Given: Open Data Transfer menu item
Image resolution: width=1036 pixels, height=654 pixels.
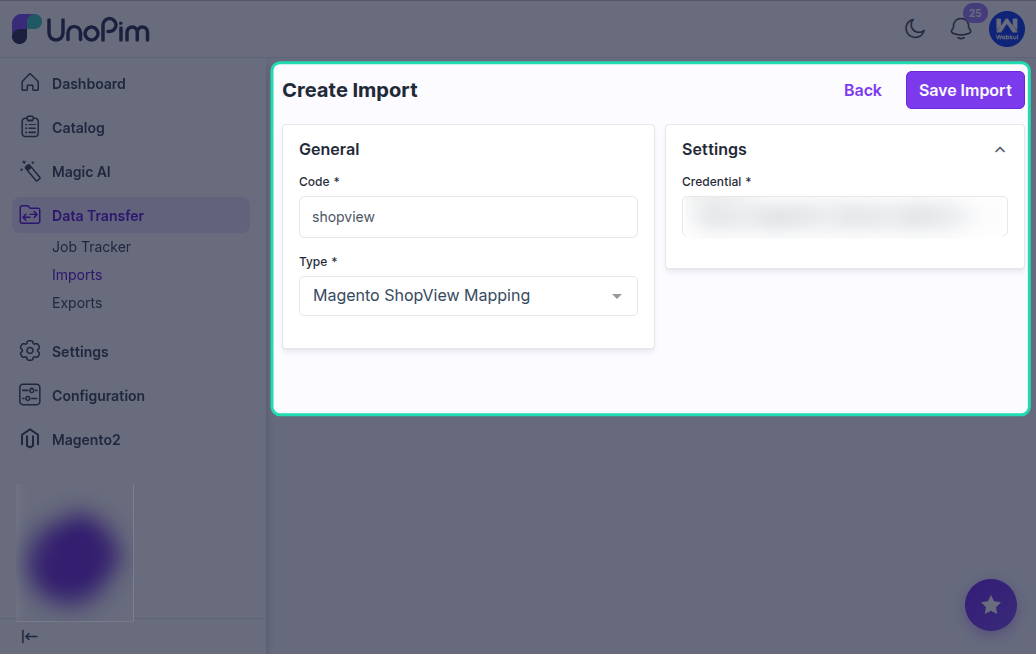Looking at the screenshot, I should (x=98, y=216).
